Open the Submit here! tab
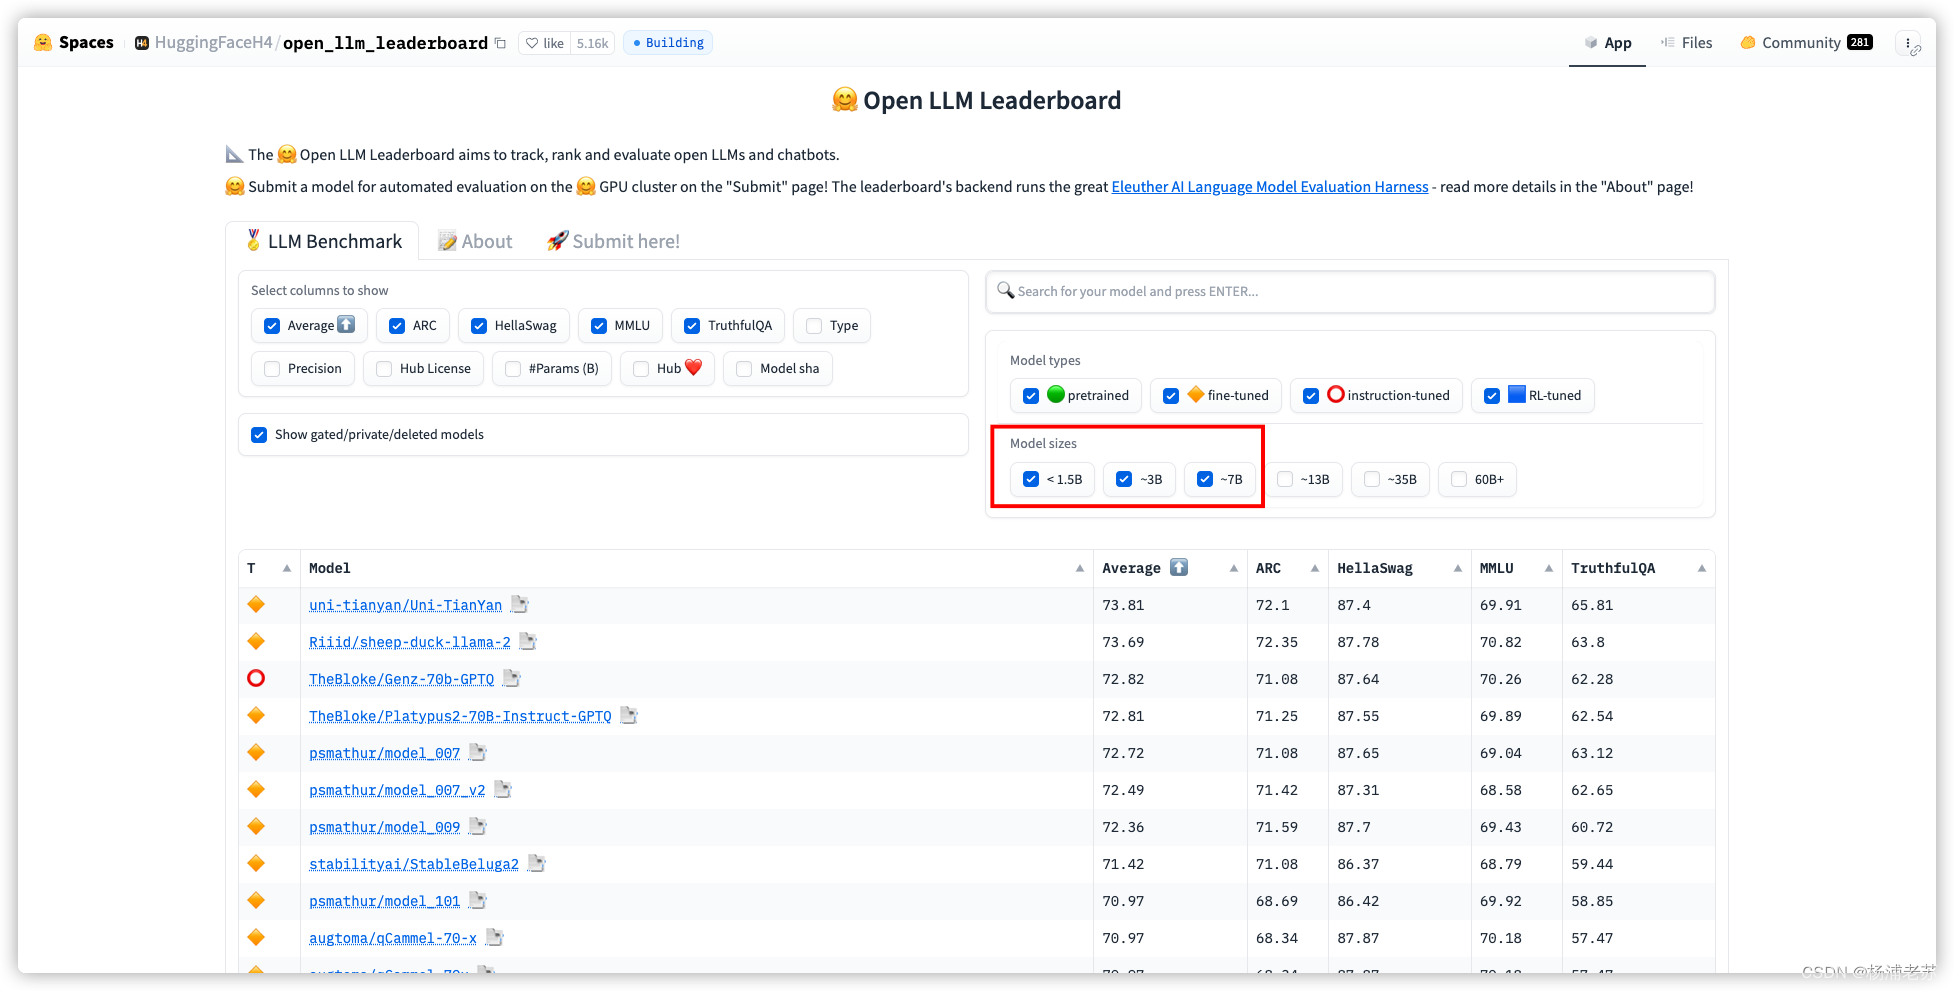Screen dimensions: 1954x991 (x=613, y=241)
